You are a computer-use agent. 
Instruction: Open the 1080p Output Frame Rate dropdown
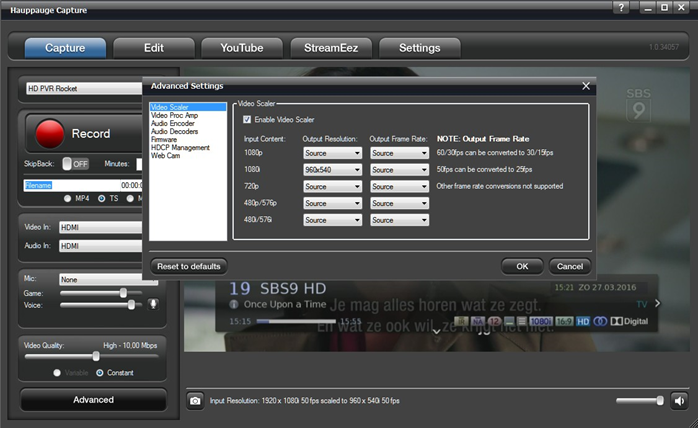click(399, 153)
